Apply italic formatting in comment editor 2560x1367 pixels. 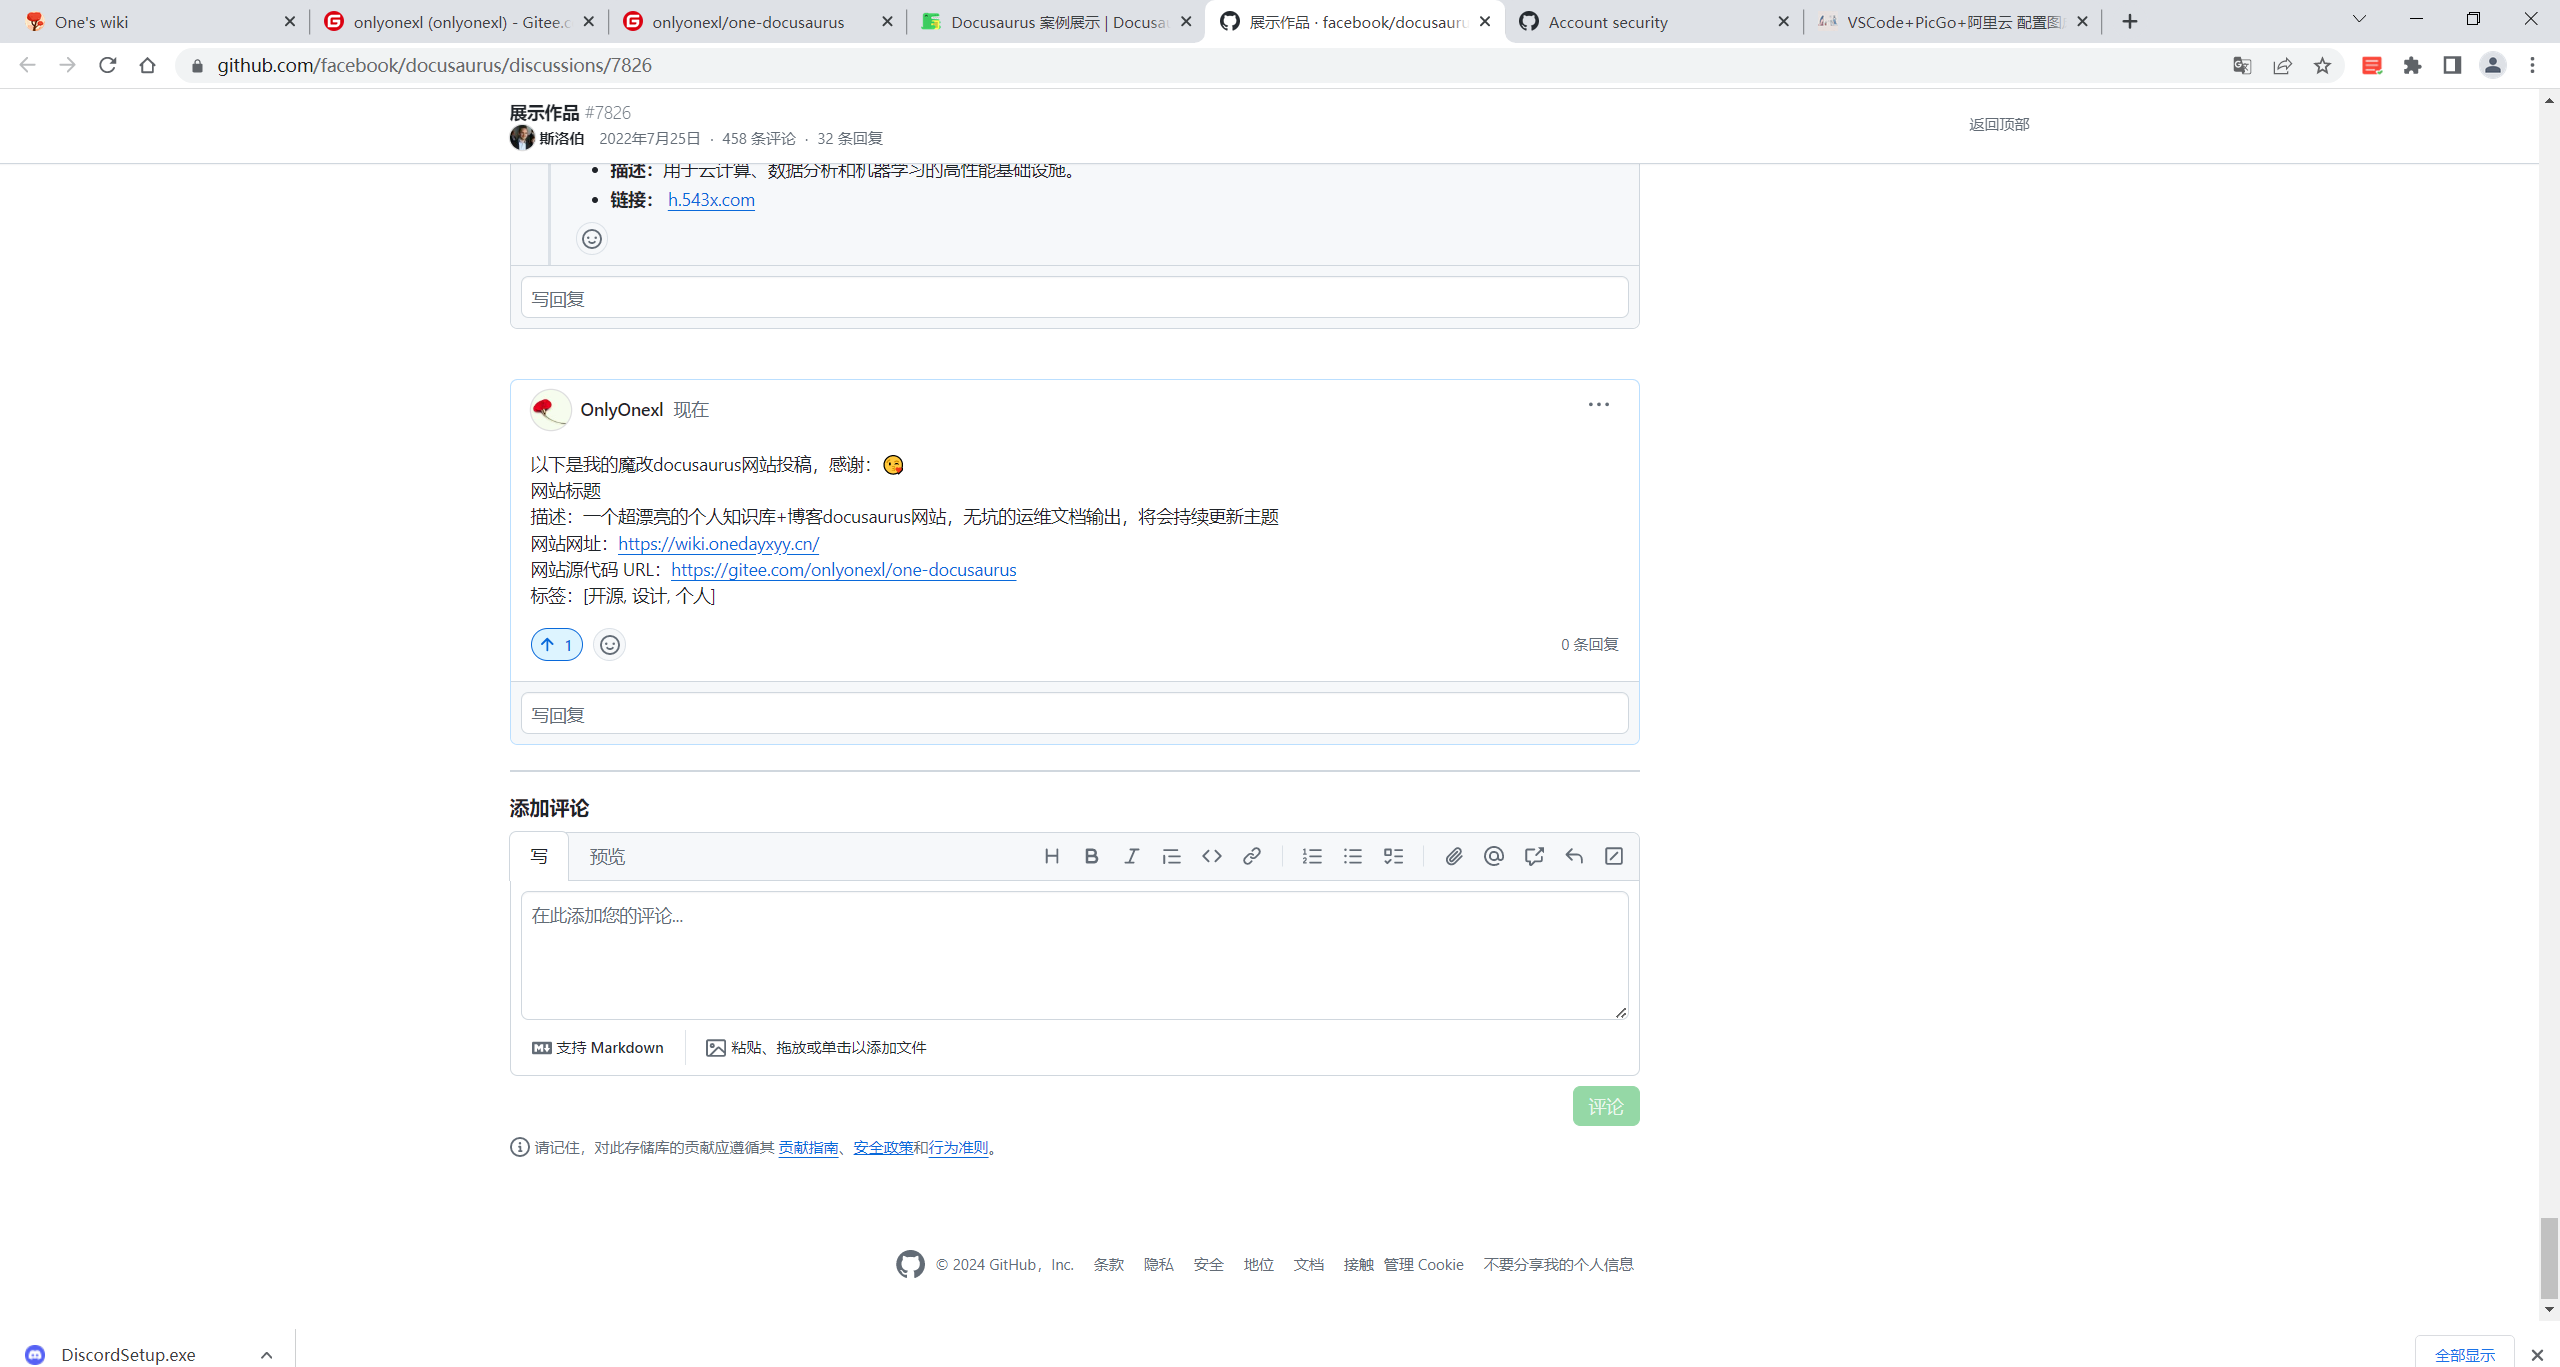coord(1131,856)
